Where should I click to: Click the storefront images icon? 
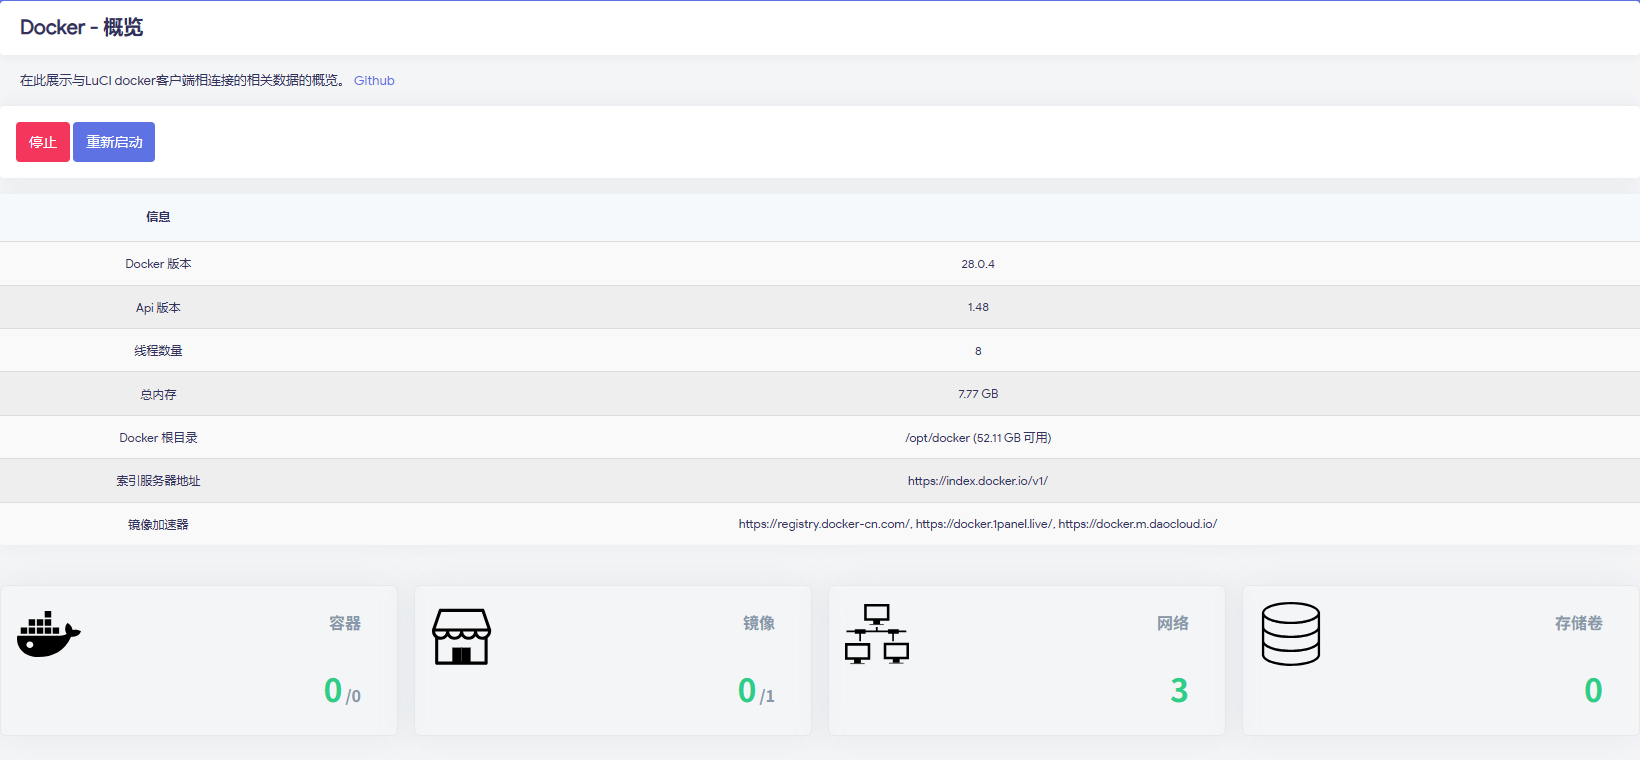(x=461, y=637)
